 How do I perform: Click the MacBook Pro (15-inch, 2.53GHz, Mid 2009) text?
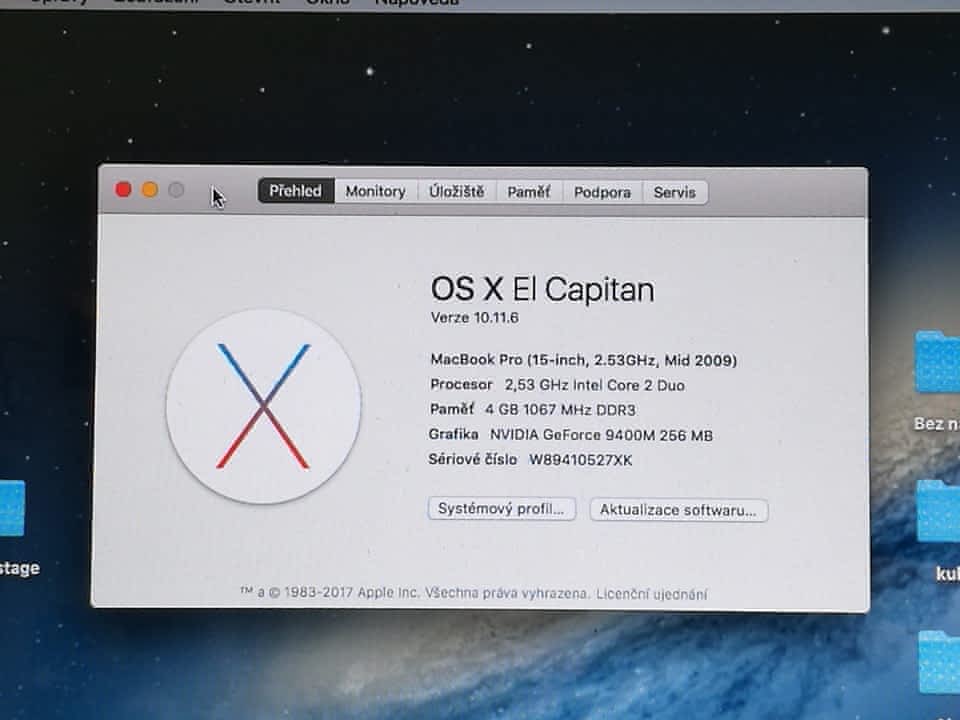(583, 360)
